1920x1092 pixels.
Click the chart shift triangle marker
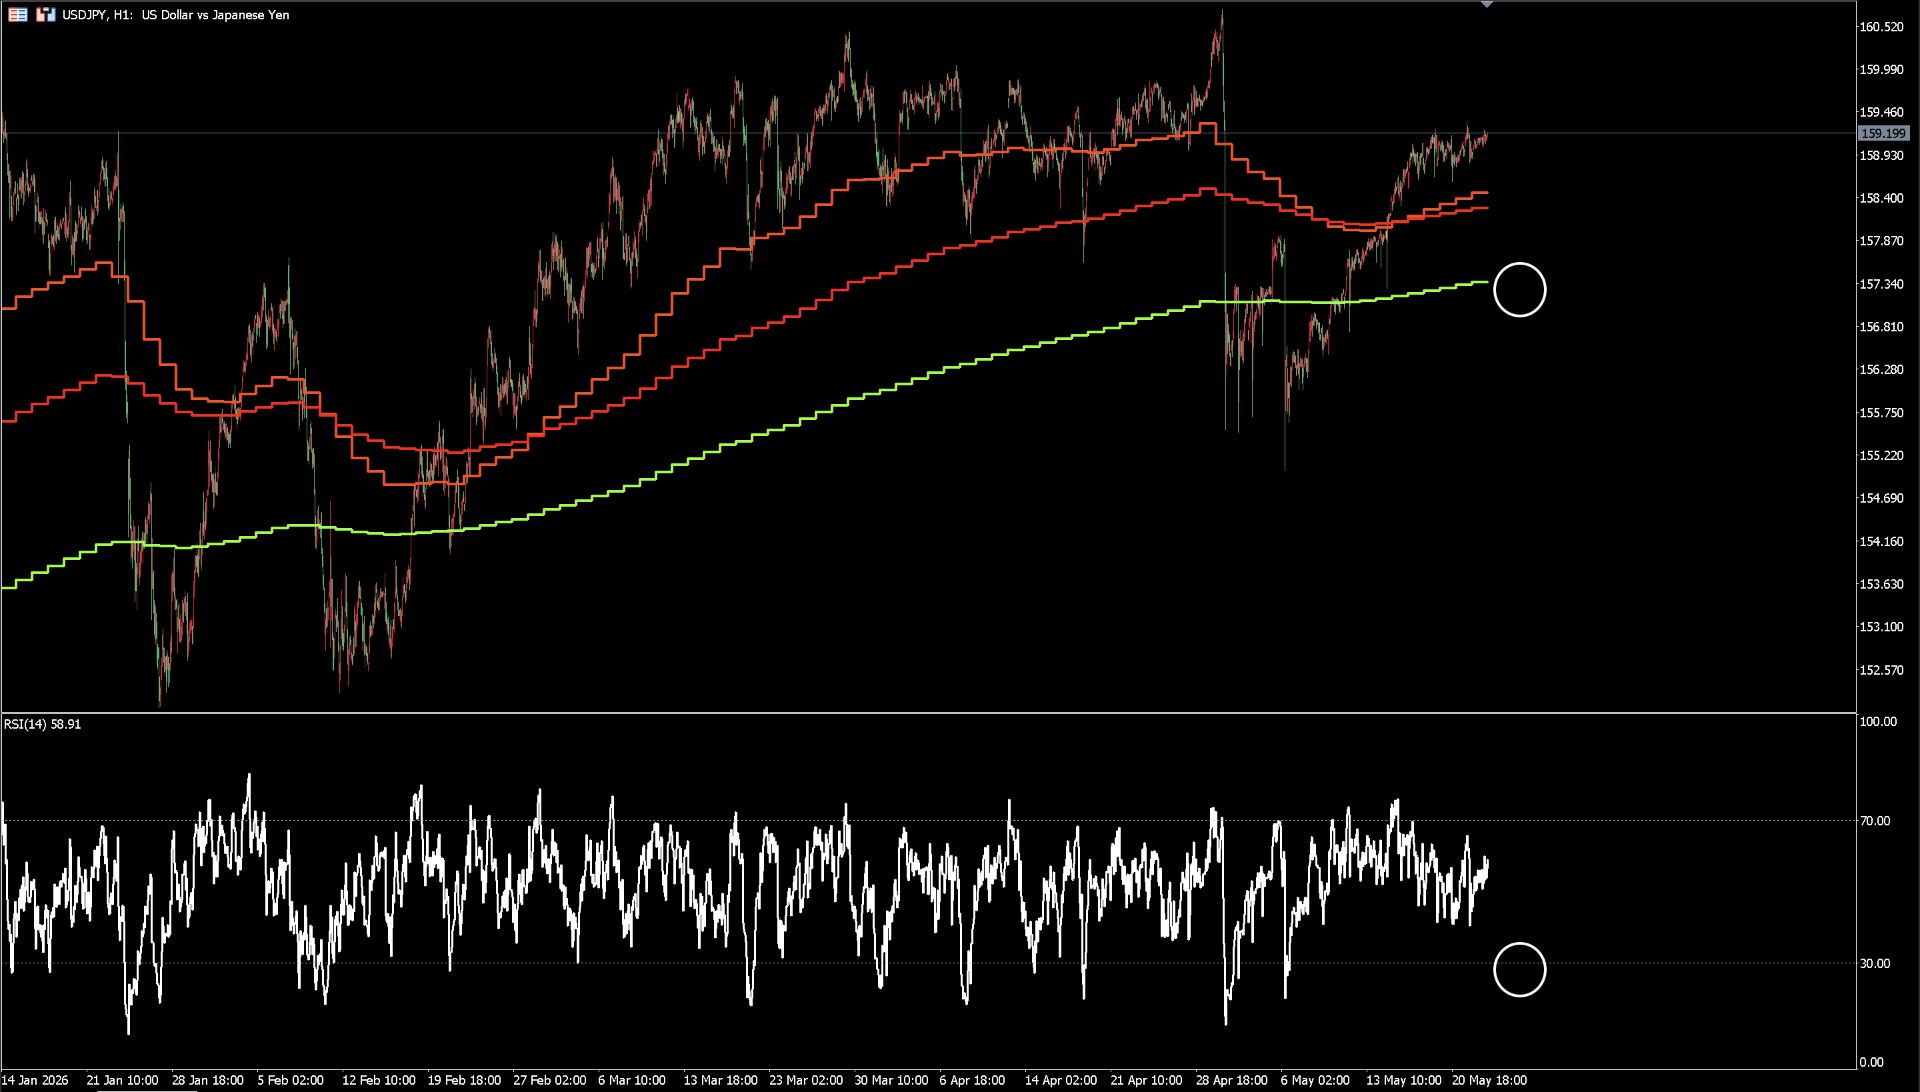click(x=1487, y=4)
